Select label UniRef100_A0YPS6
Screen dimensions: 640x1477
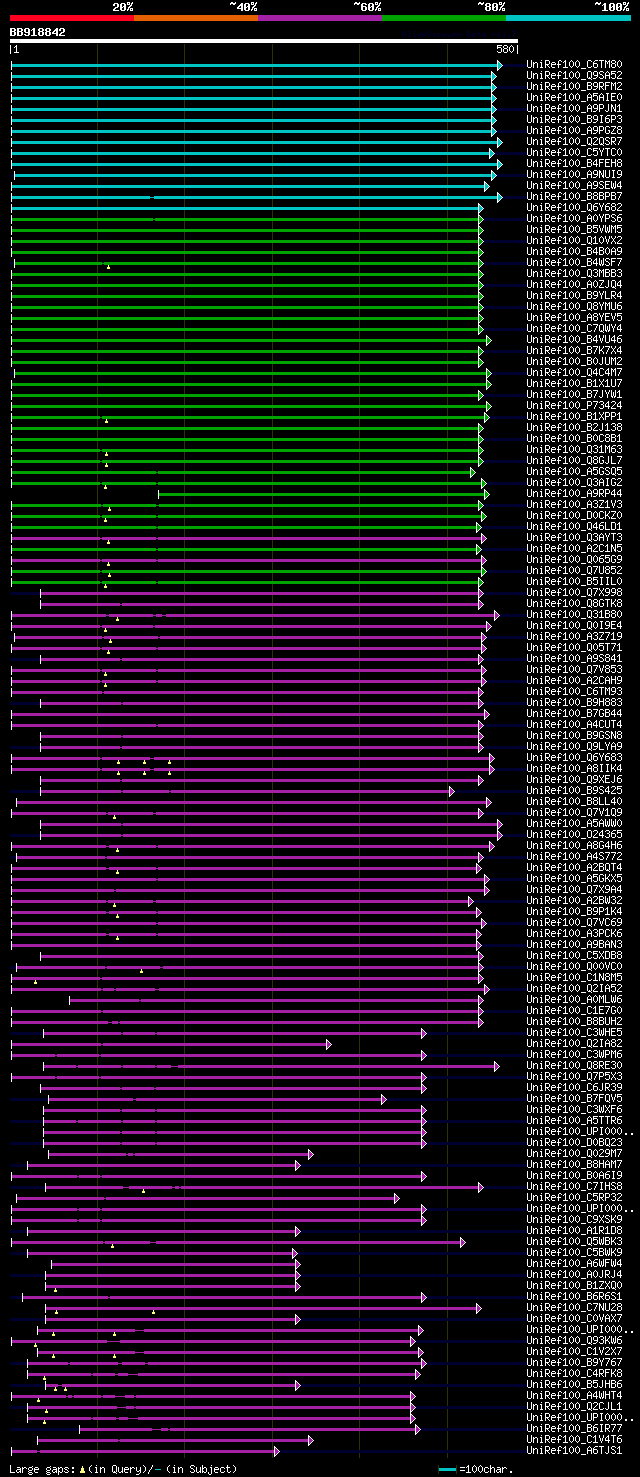pyautogui.click(x=574, y=219)
